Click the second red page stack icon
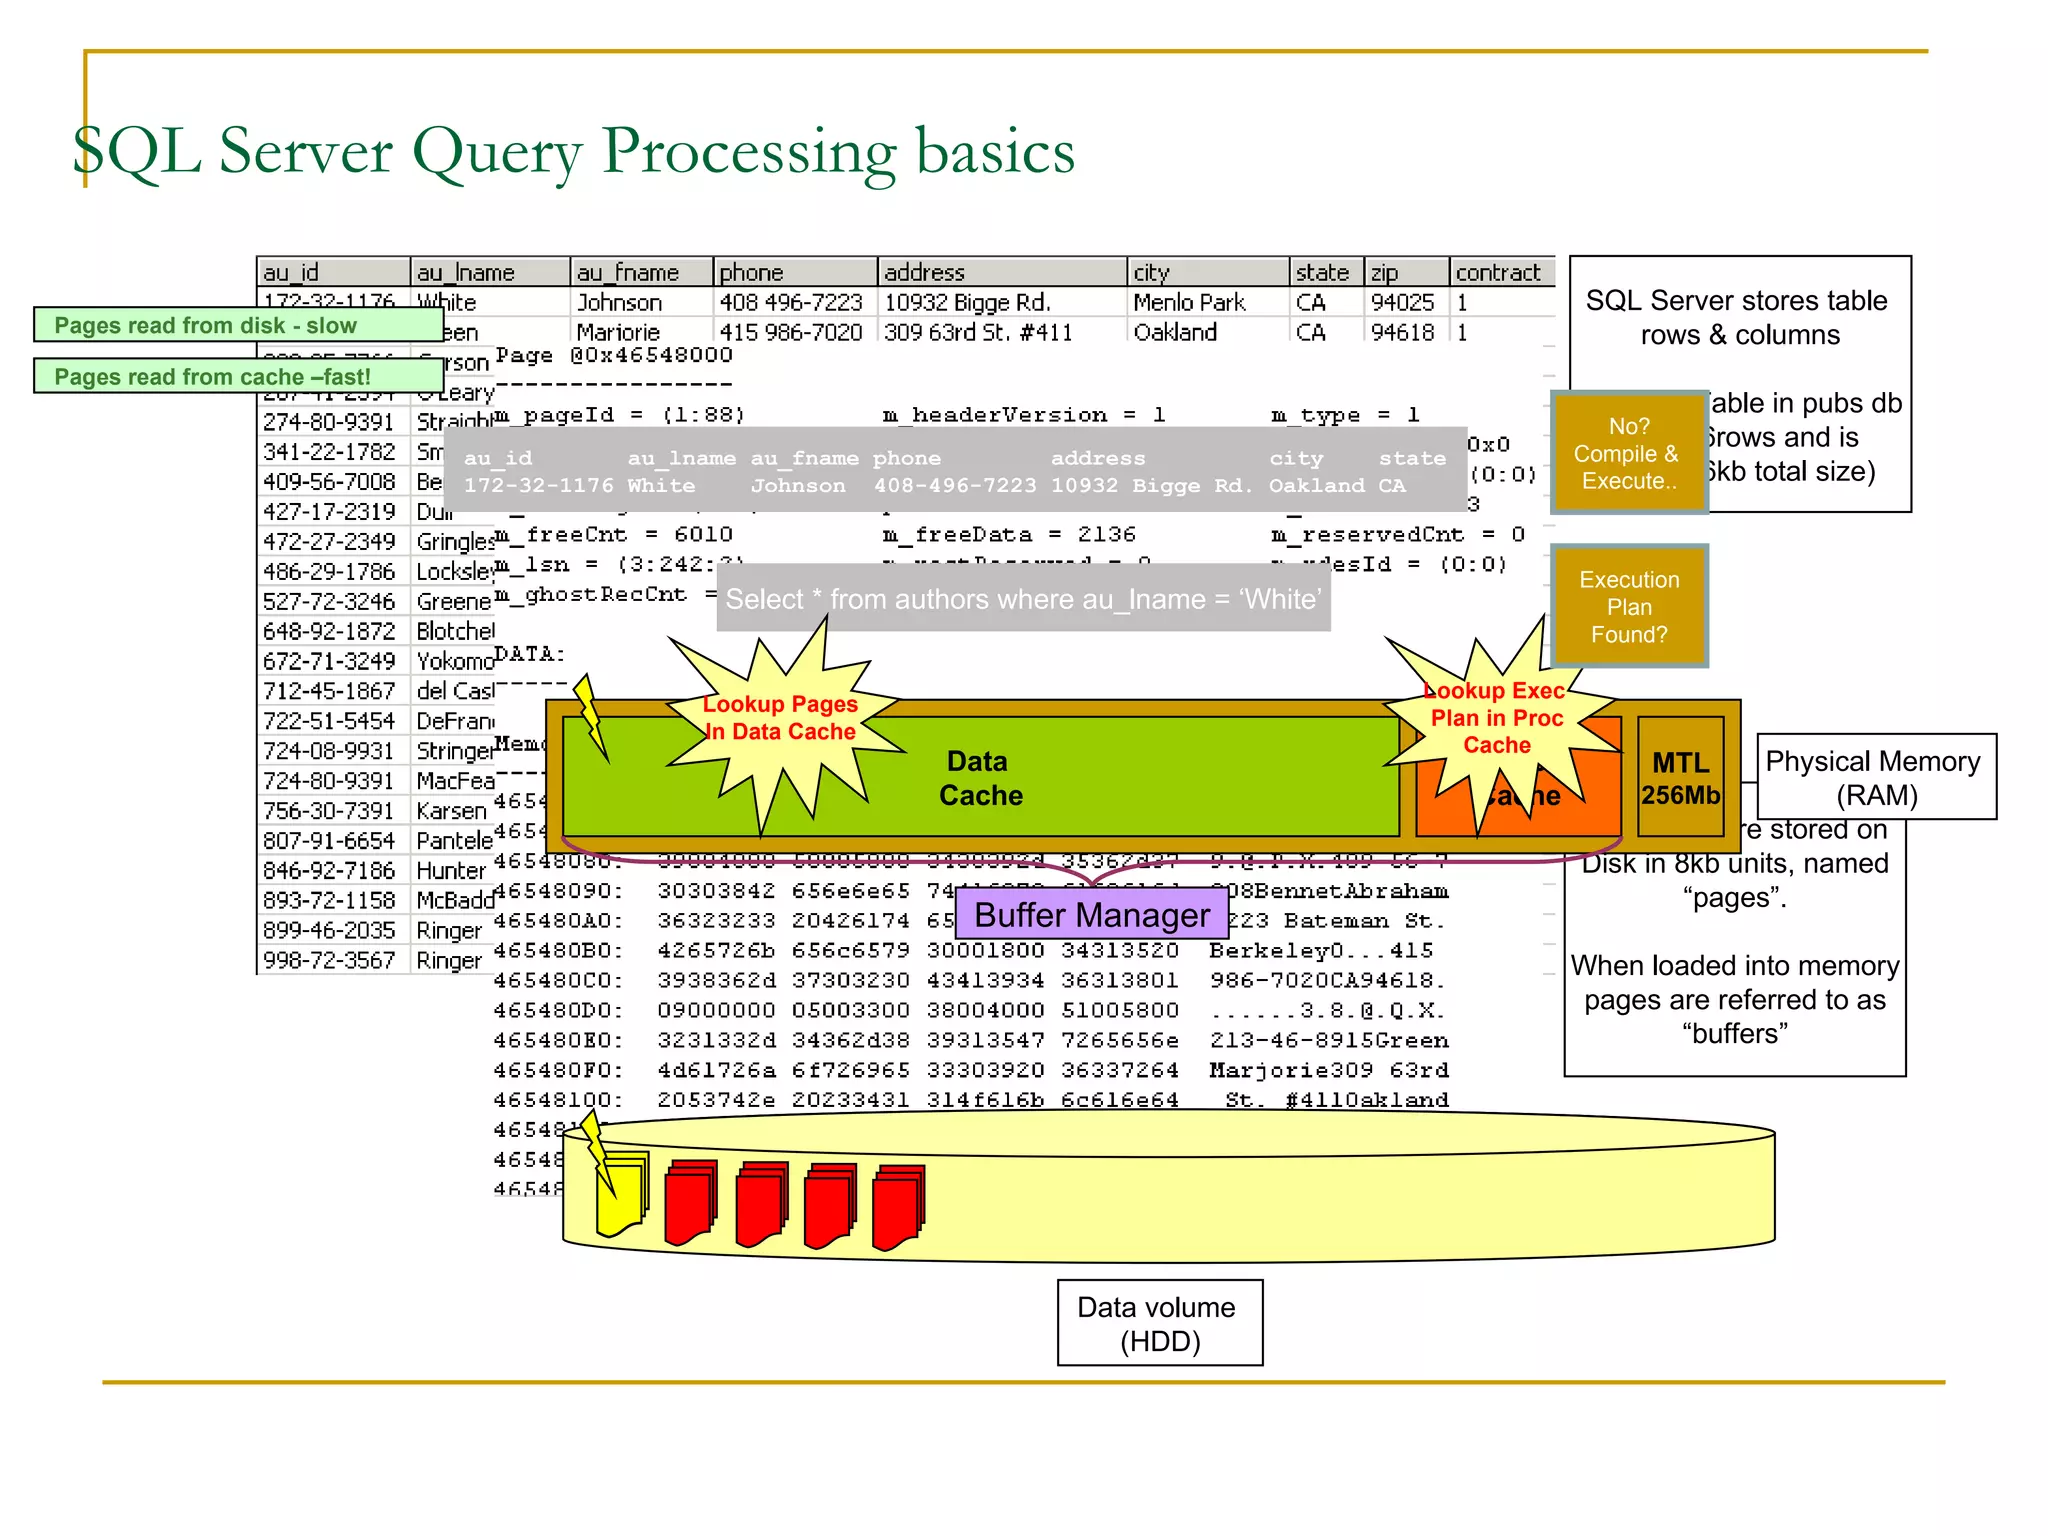The height and width of the screenshot is (1536, 2048). (x=760, y=1204)
